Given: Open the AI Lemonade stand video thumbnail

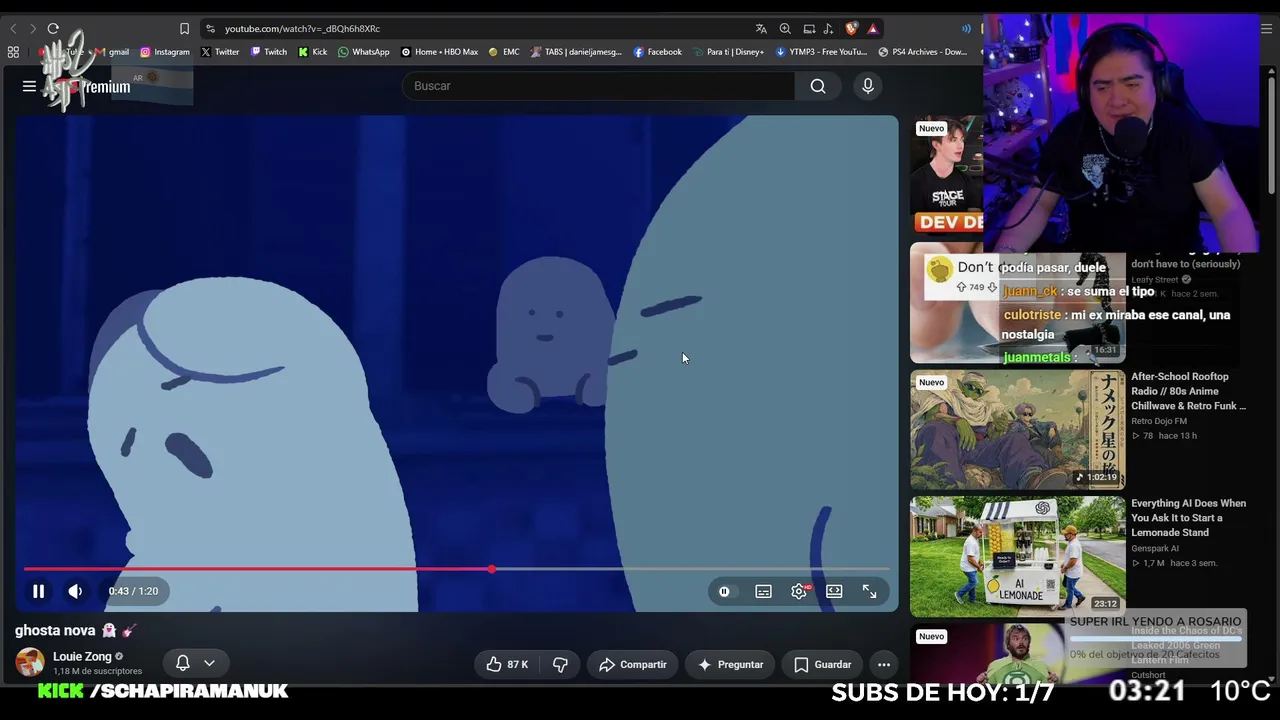Looking at the screenshot, I should coord(1017,557).
